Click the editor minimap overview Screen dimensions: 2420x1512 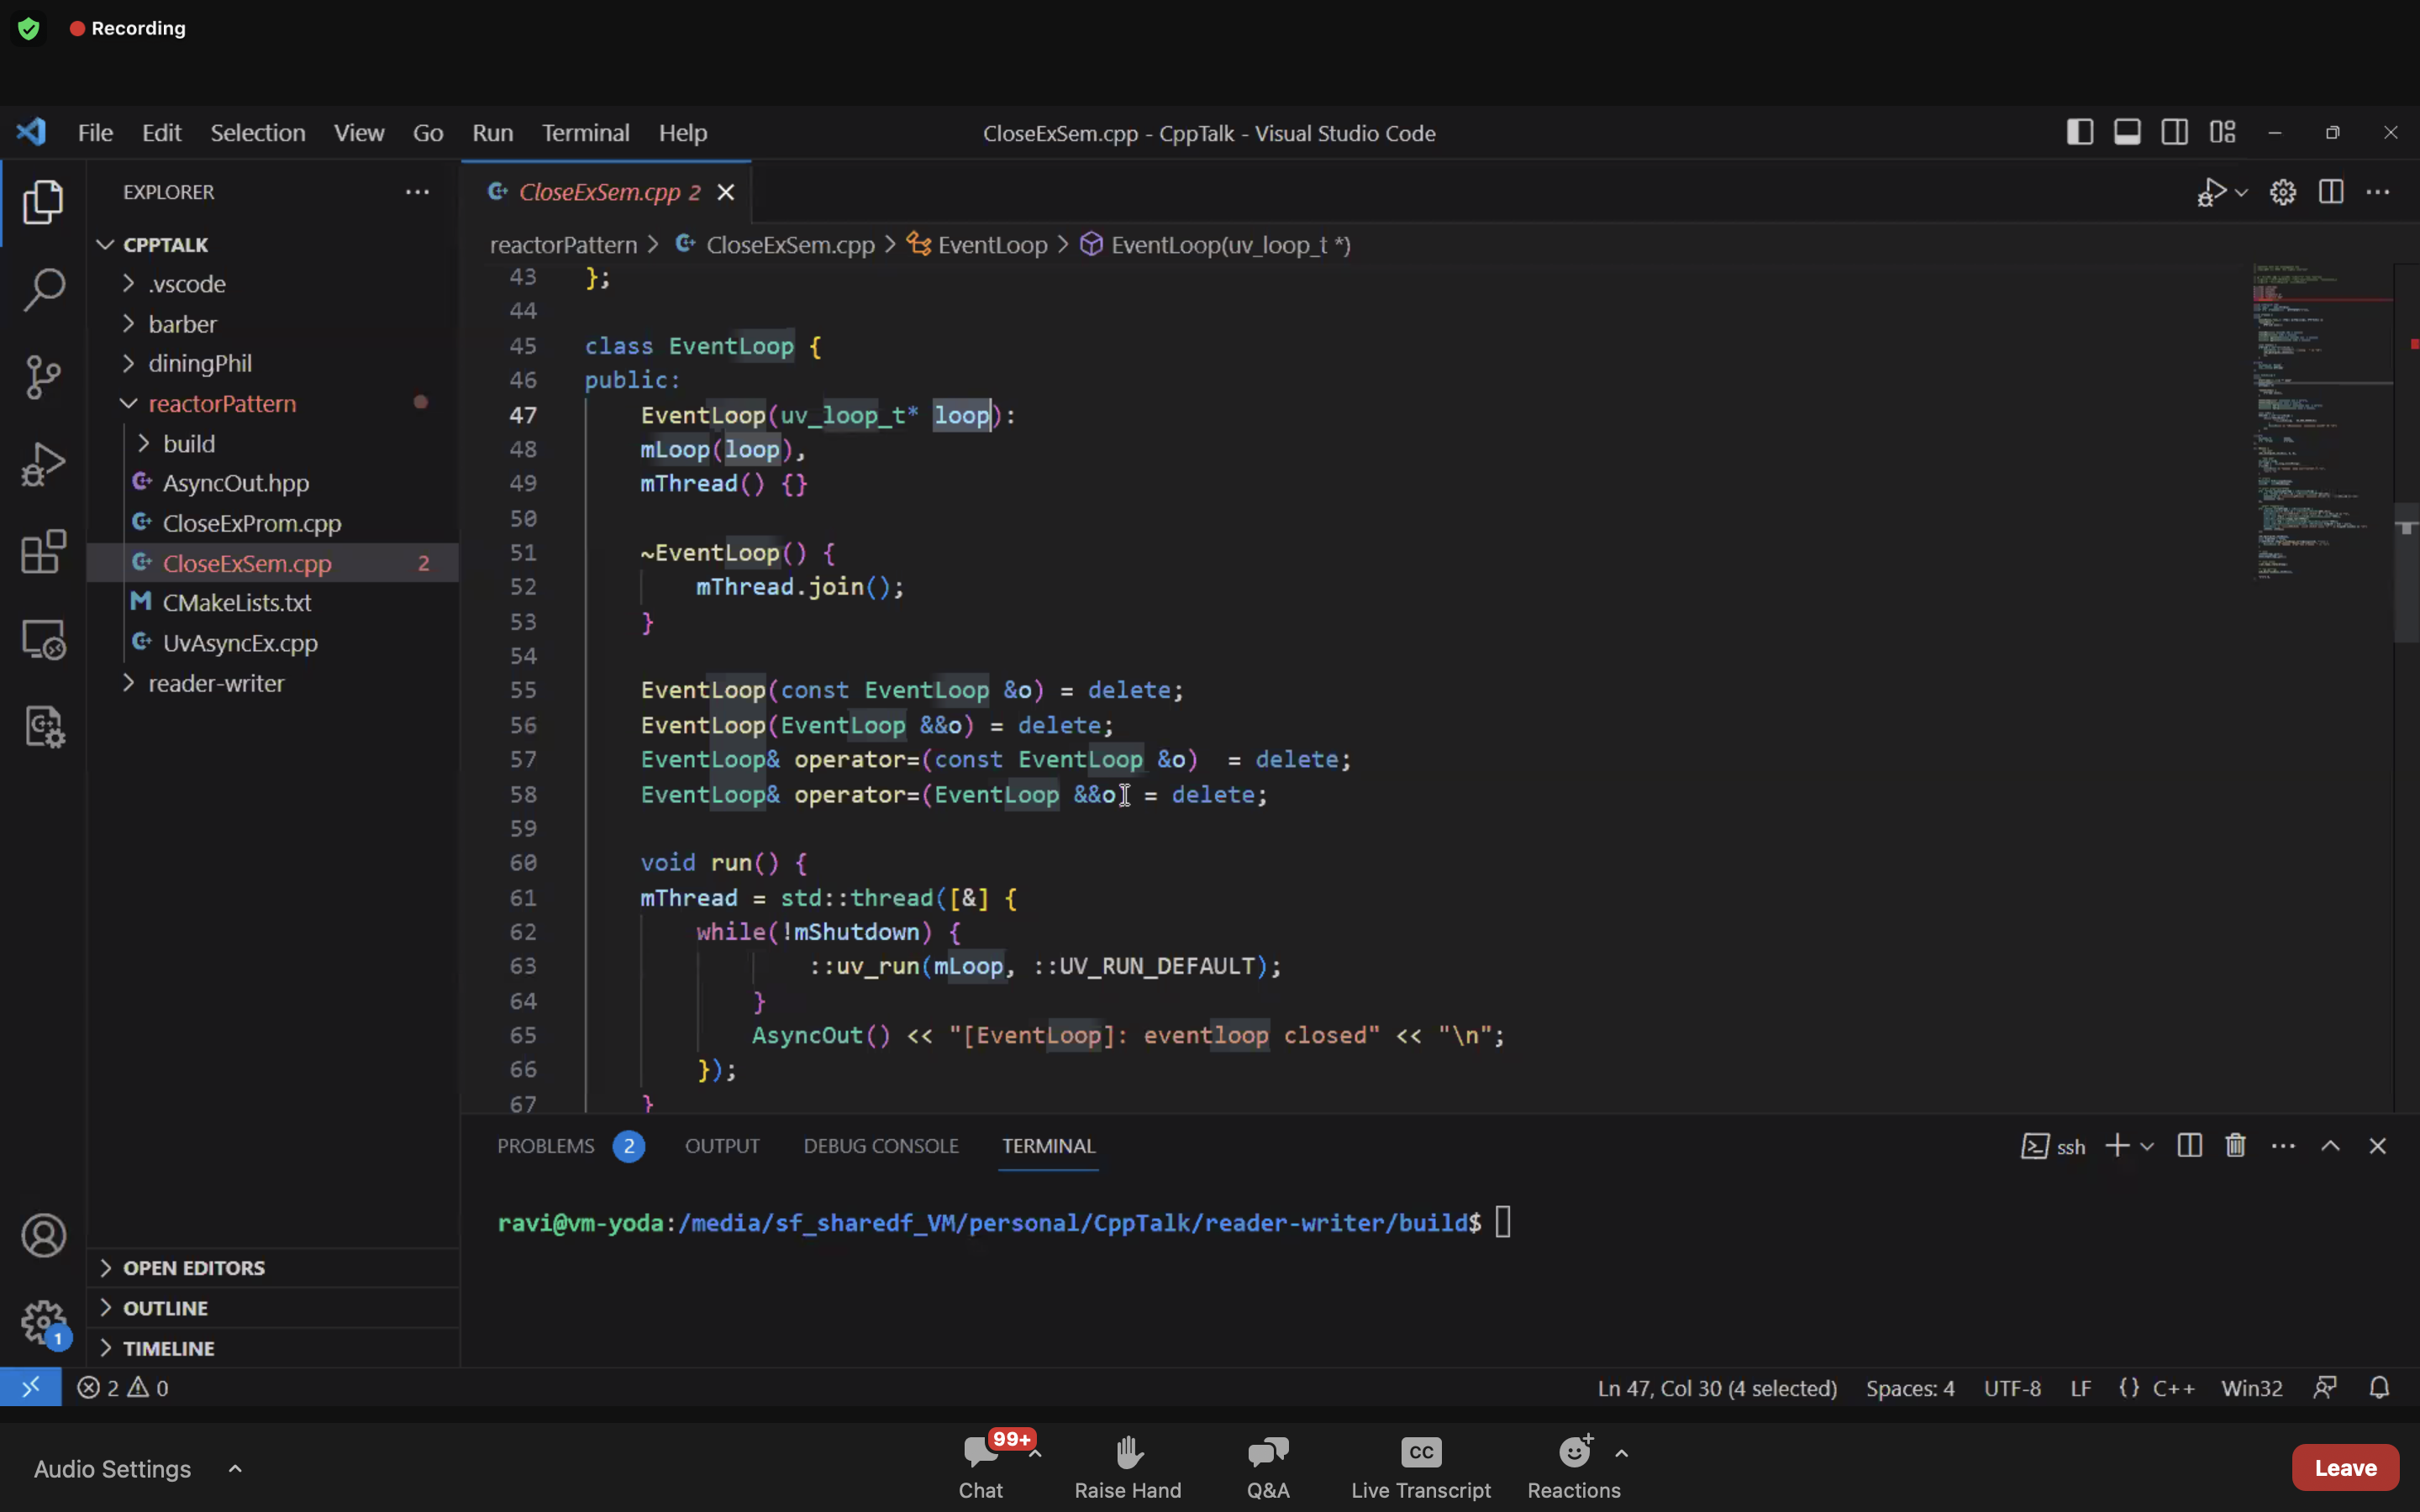(2322, 420)
